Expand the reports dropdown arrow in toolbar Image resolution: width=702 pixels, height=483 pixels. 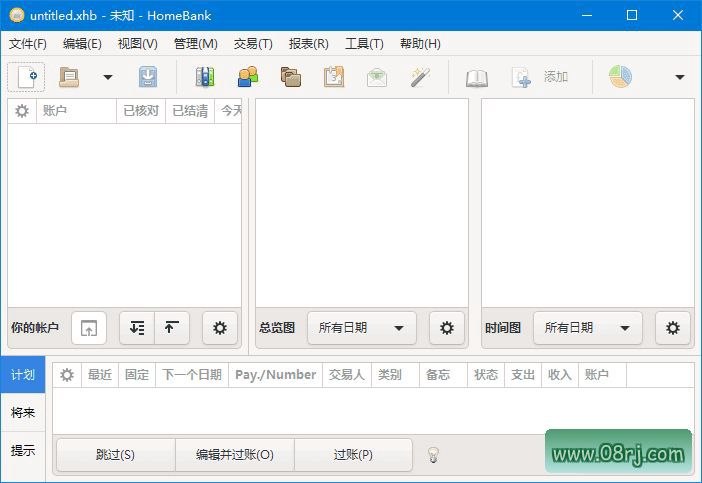(680, 77)
